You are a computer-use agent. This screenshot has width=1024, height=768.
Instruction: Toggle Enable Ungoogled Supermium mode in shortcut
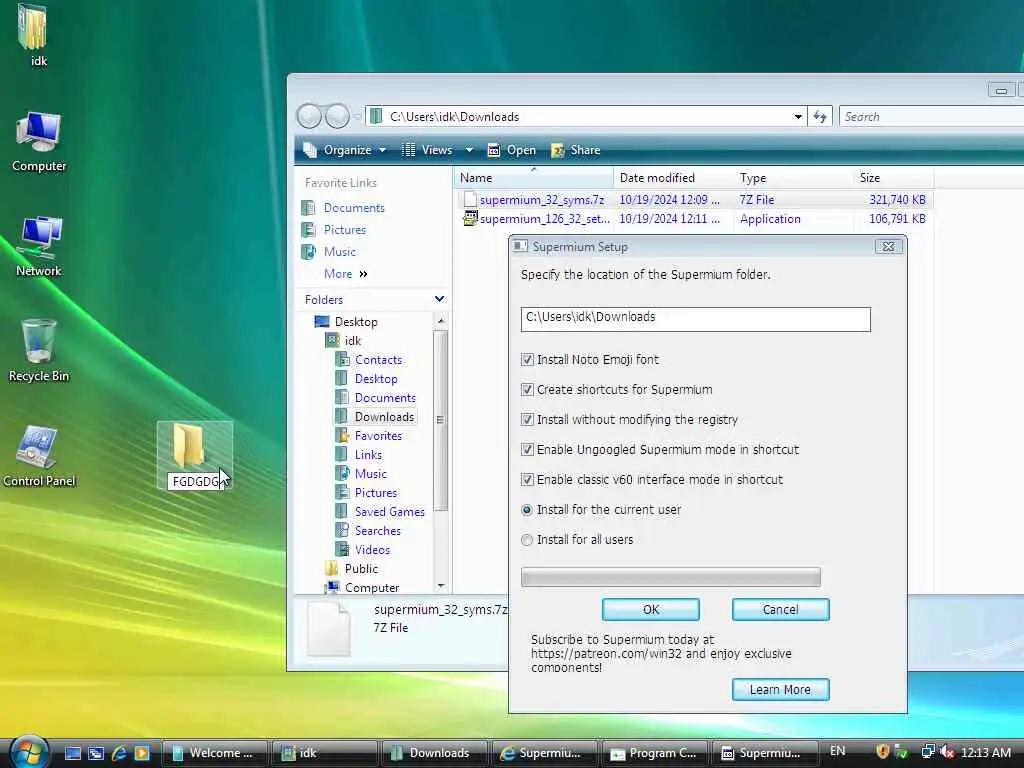pyautogui.click(x=527, y=449)
